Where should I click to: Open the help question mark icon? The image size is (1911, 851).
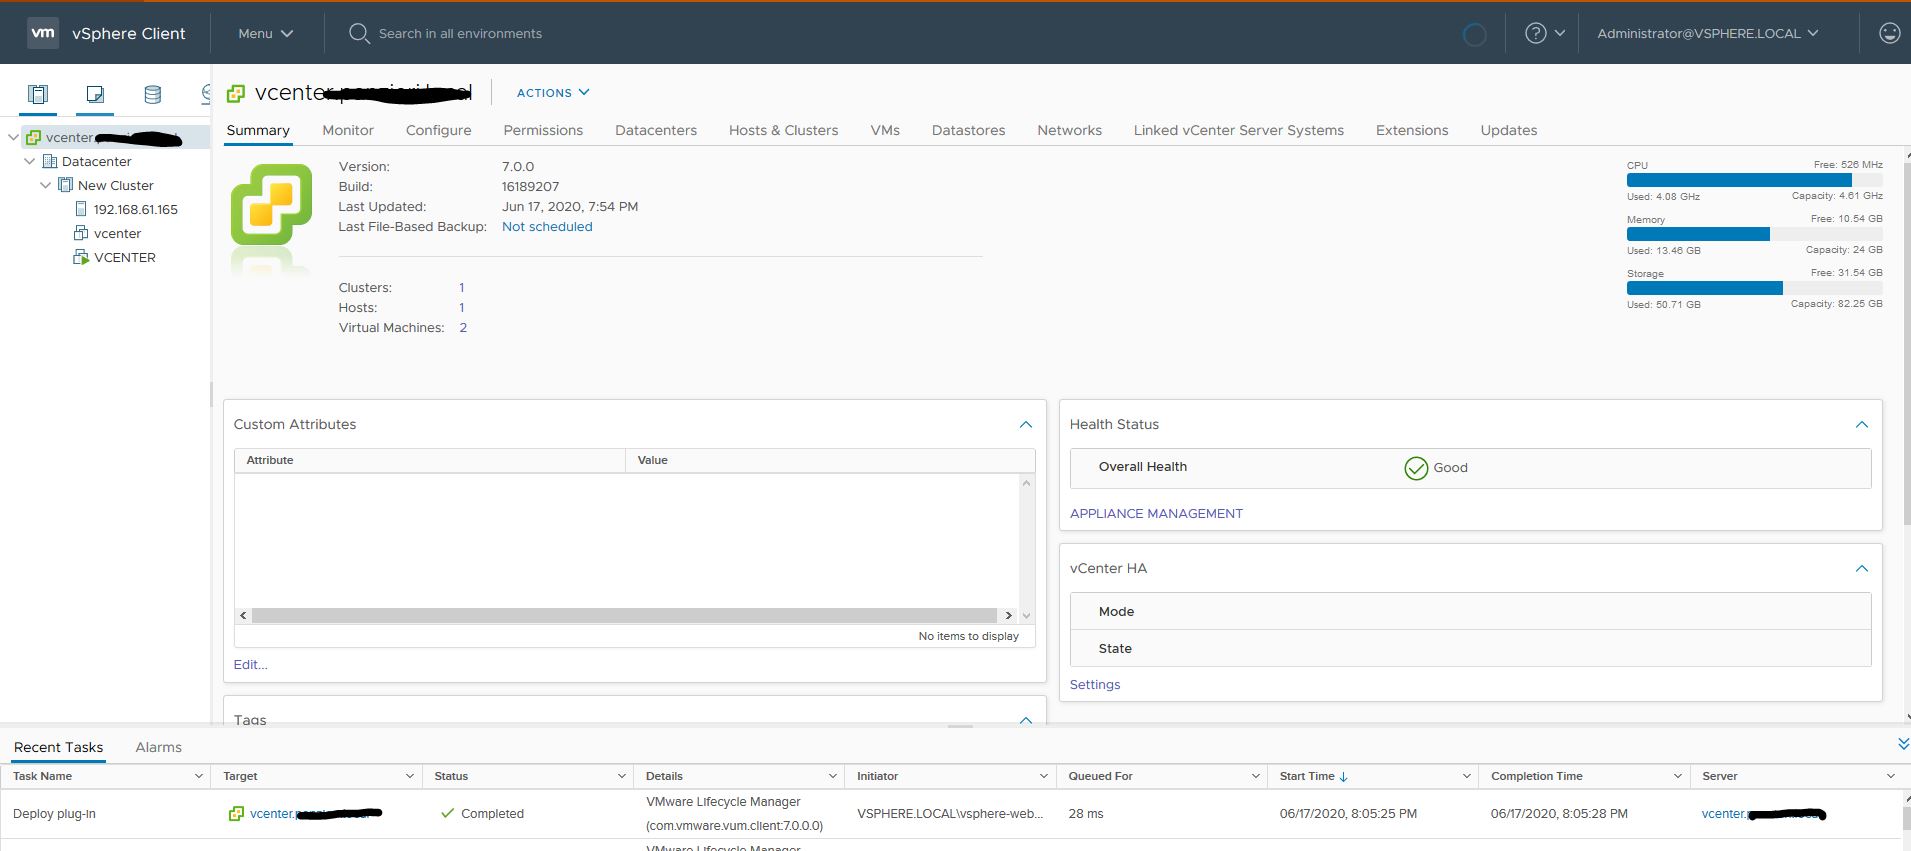1535,33
